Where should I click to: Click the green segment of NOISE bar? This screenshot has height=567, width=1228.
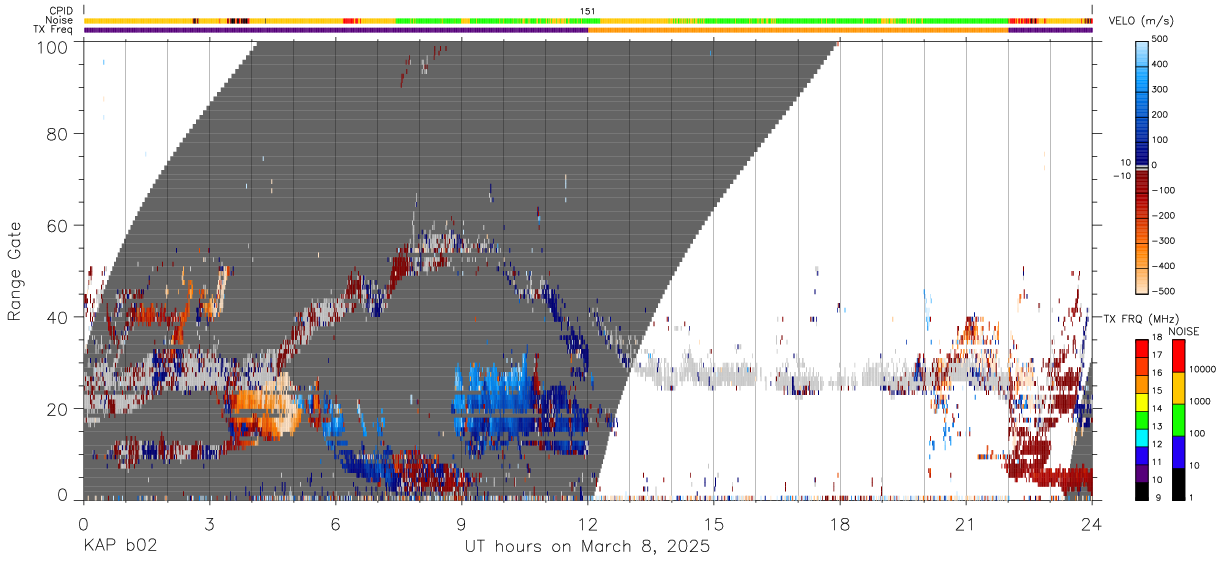pyautogui.click(x=1179, y=418)
